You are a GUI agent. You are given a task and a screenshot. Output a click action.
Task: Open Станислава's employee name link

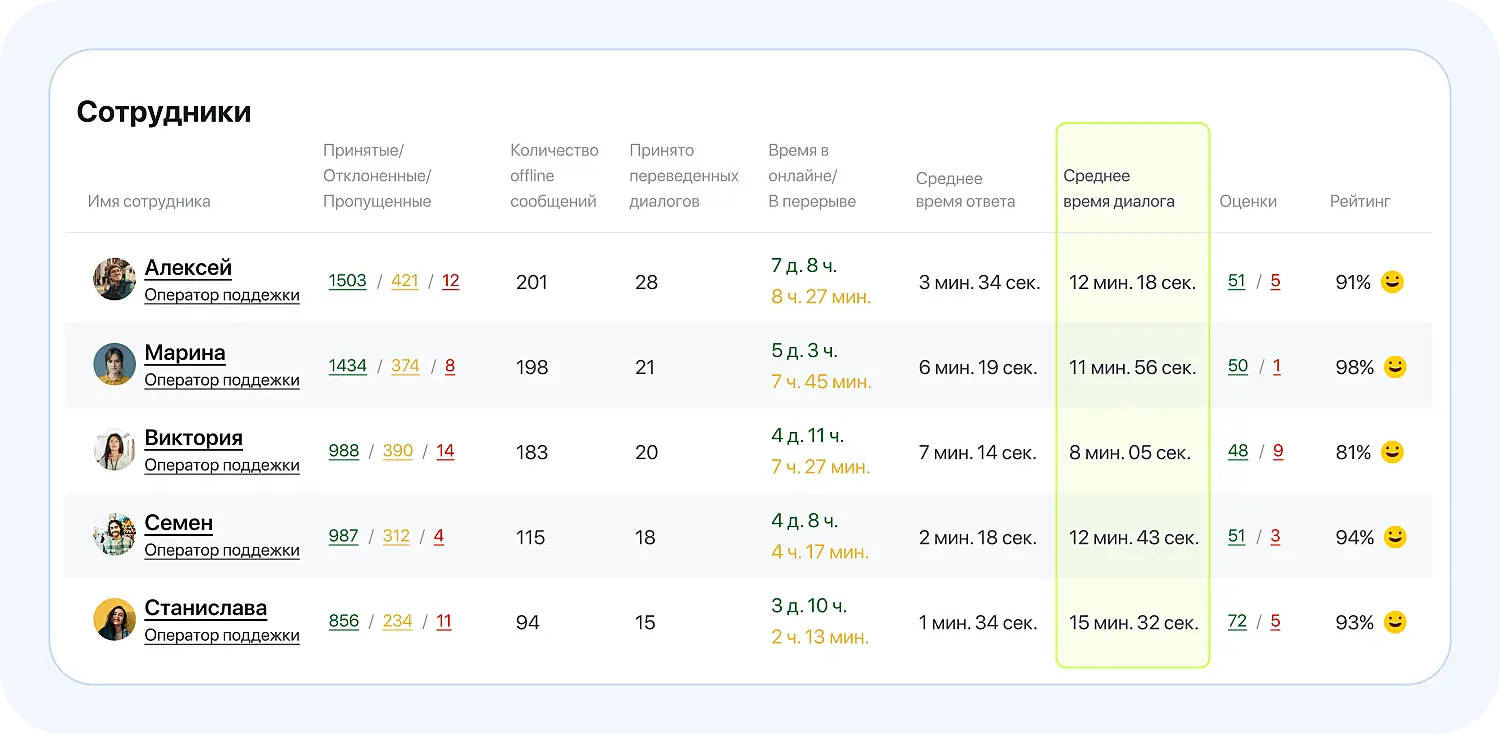(205, 607)
